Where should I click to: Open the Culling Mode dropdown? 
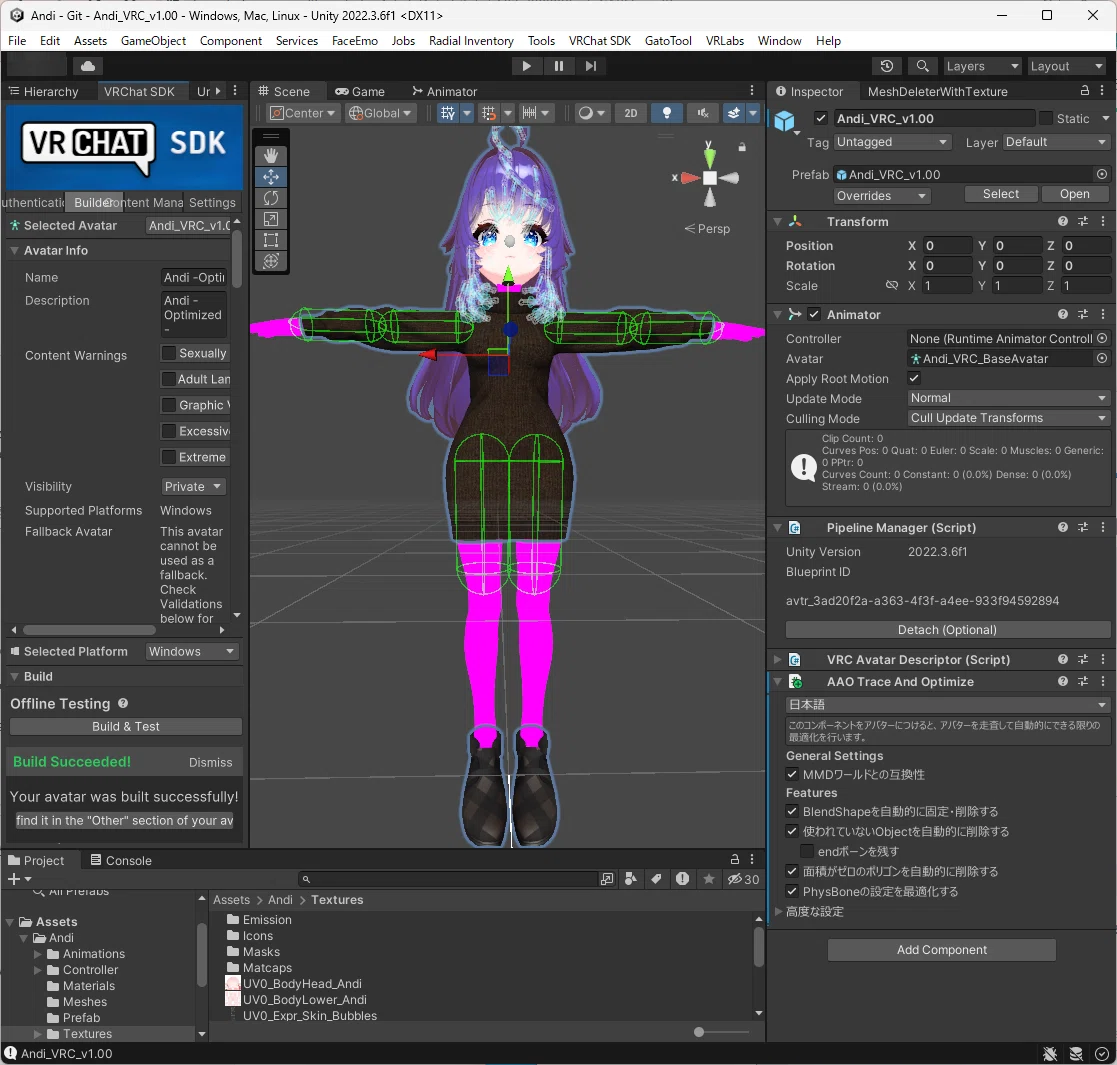tap(1009, 418)
